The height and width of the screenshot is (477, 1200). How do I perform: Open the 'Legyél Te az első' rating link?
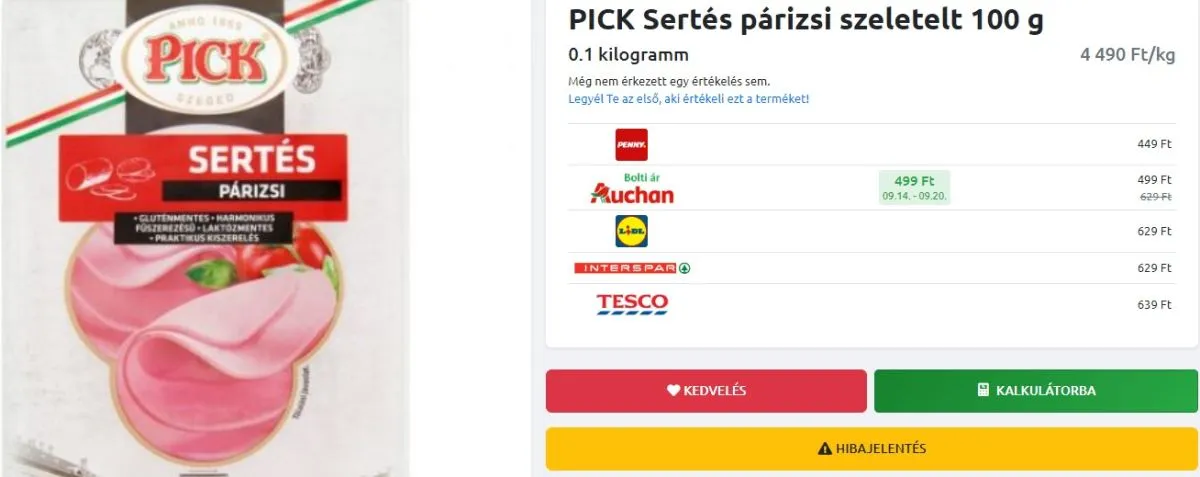(688, 99)
